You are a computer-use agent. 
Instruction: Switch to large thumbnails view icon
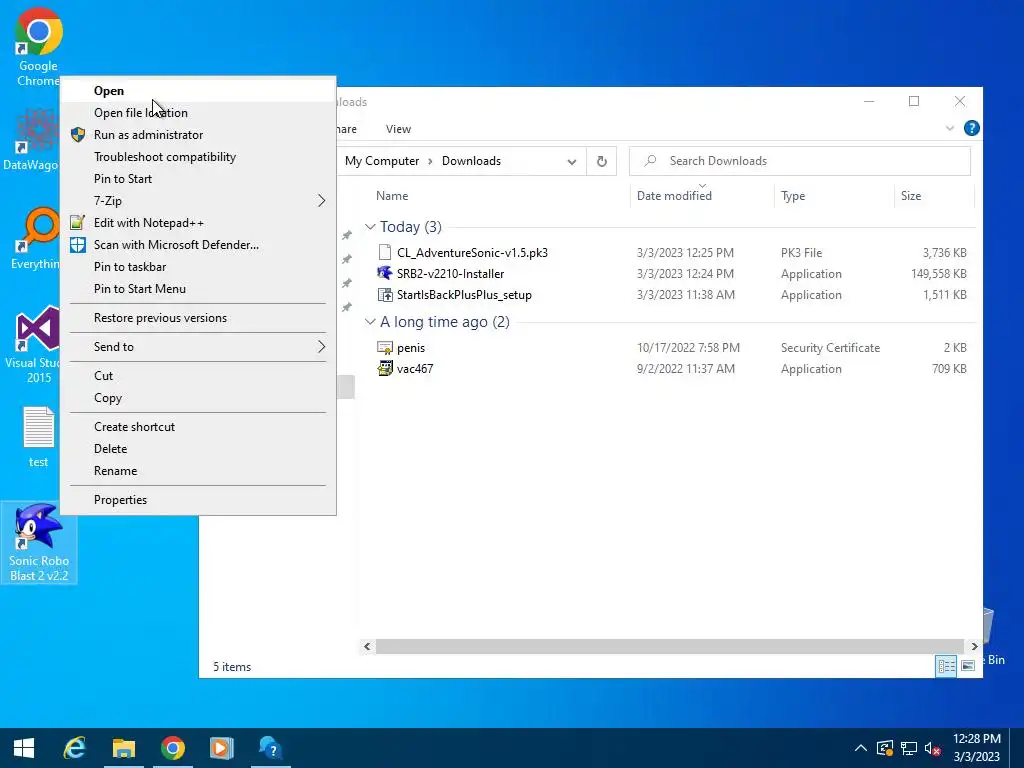pos(968,665)
